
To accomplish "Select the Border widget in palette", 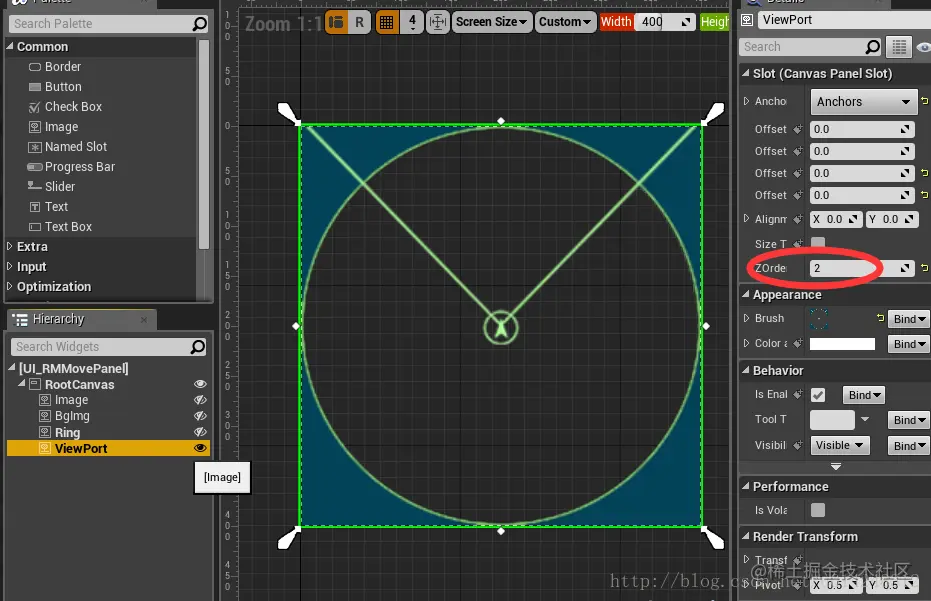I will pos(55,67).
